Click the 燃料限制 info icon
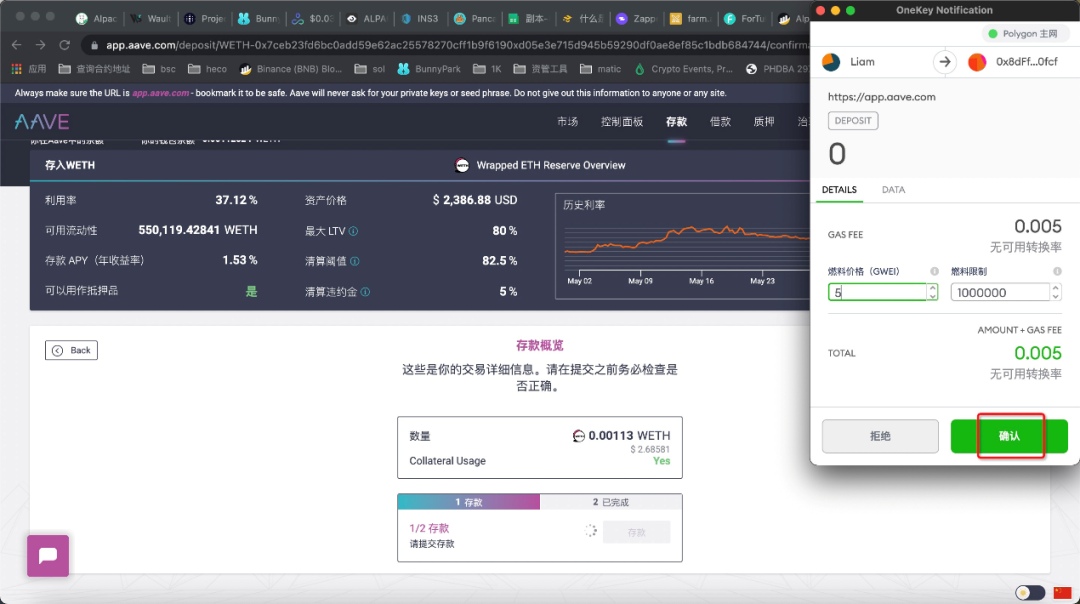Screen dimensions: 1080x604 point(1058,271)
